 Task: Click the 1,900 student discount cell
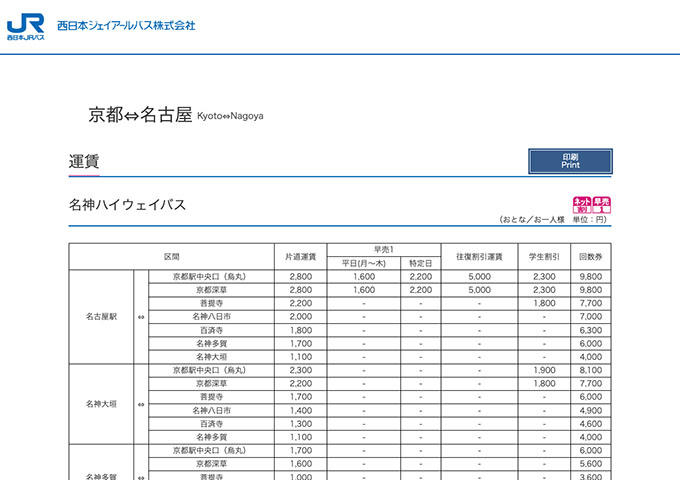[544, 370]
